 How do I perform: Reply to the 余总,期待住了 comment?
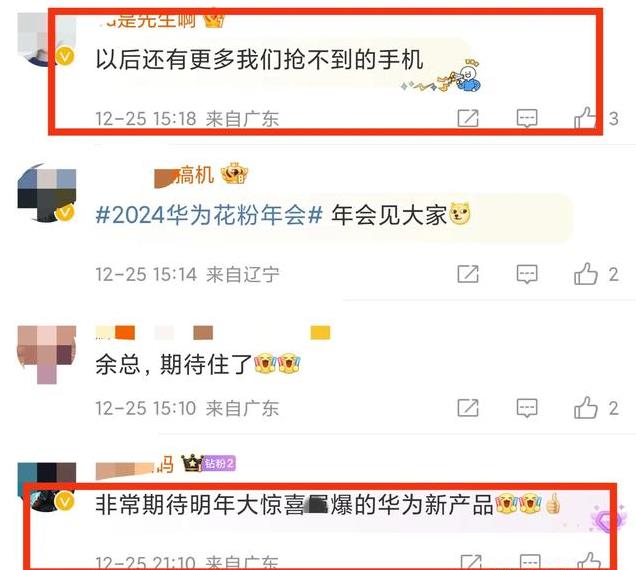click(x=527, y=408)
